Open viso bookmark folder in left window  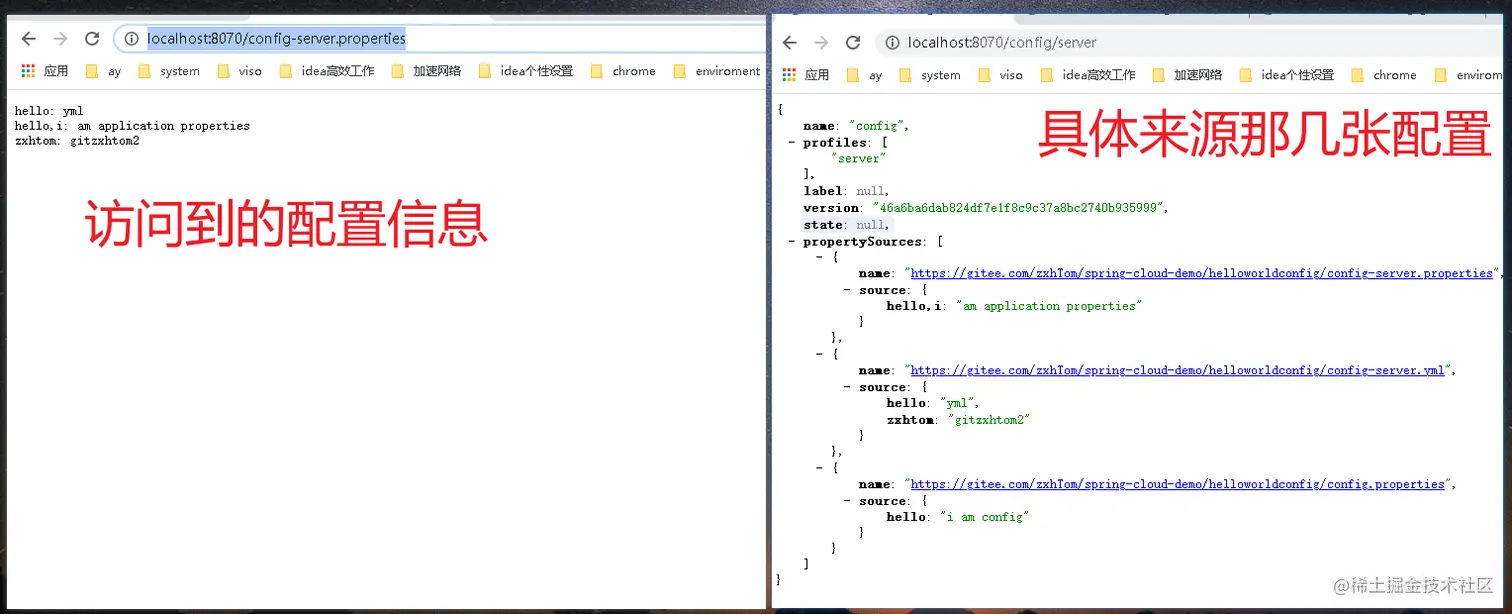239,71
